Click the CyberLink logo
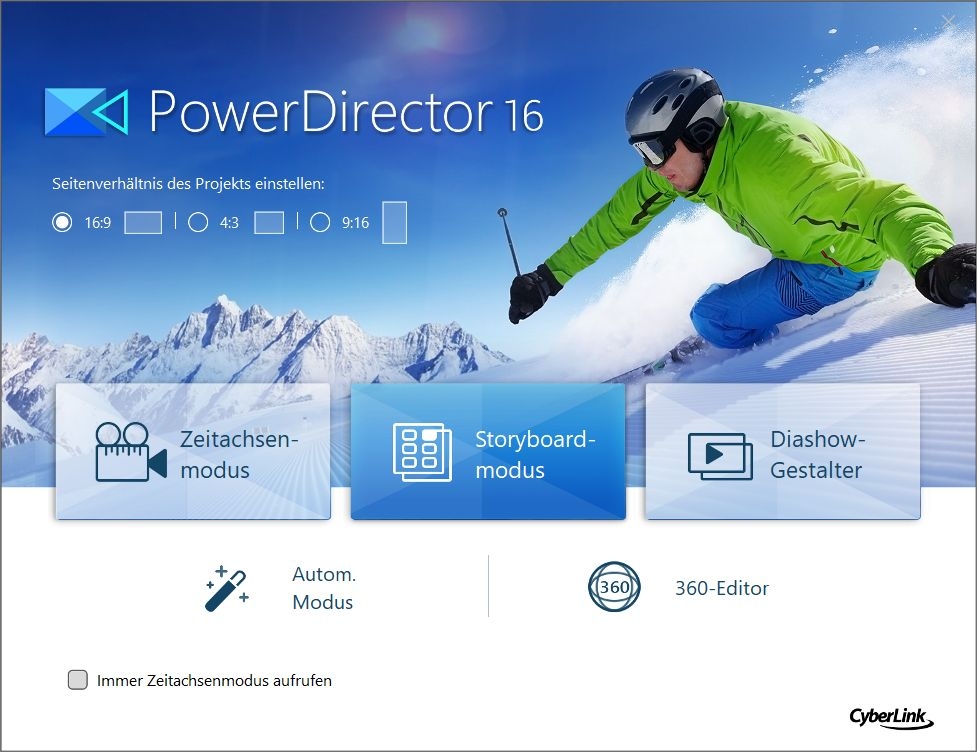The height and width of the screenshot is (752, 977). (891, 717)
